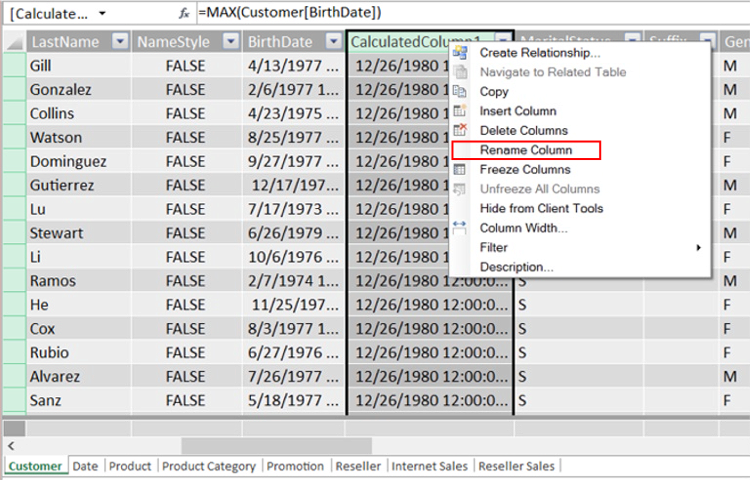Click the cell 'Stewart'
This screenshot has height=480, width=750.
78,233
